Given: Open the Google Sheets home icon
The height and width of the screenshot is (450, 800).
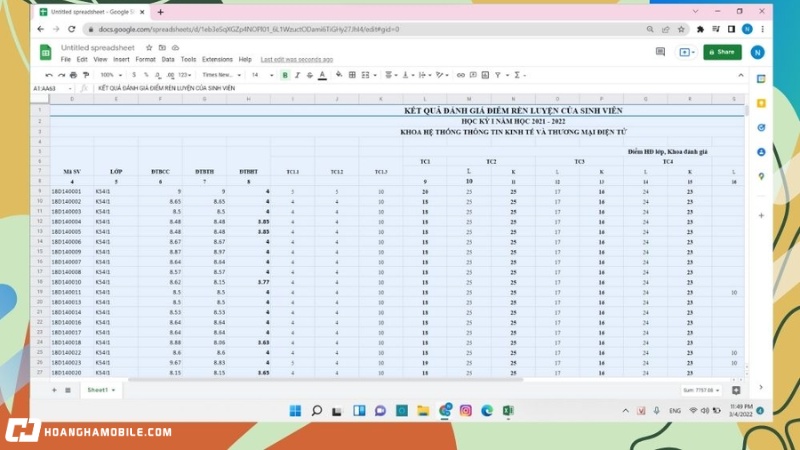Looking at the screenshot, I should coord(45,52).
